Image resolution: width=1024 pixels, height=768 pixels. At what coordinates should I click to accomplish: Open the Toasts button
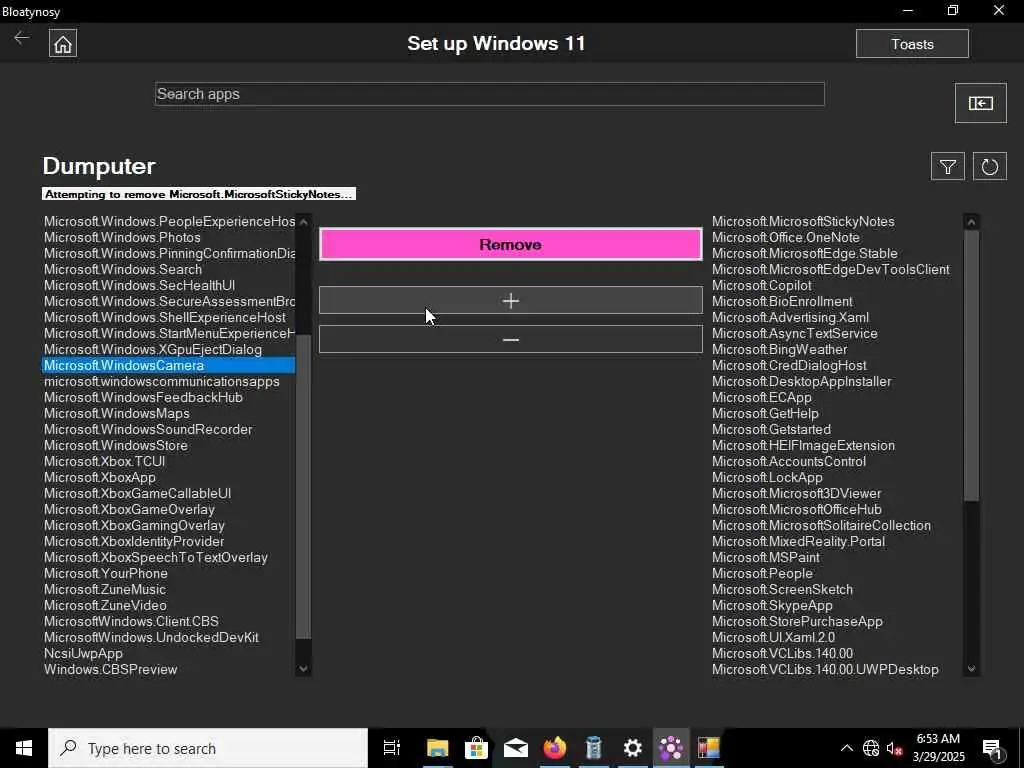pyautogui.click(x=912, y=44)
